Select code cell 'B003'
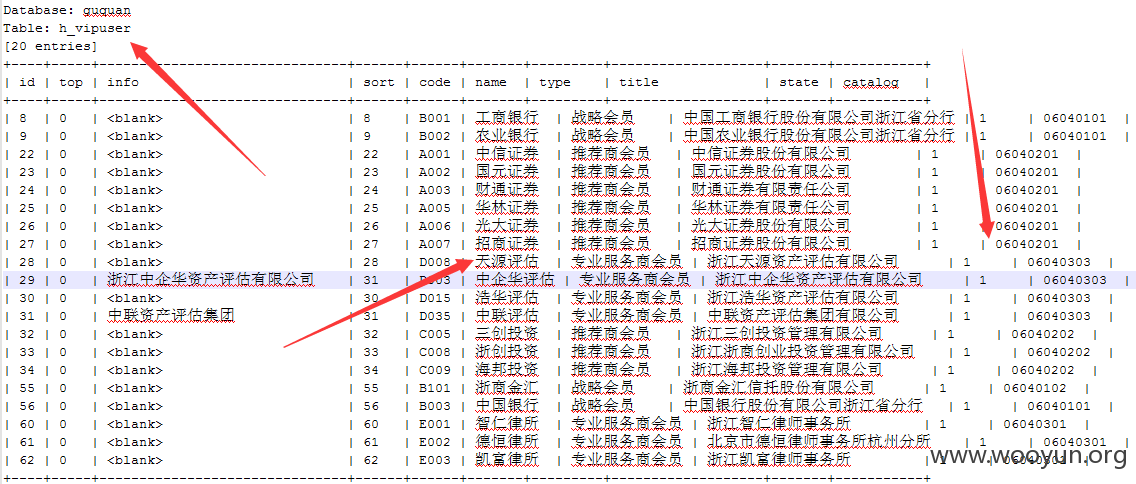This screenshot has height=484, width=1136. (435, 406)
